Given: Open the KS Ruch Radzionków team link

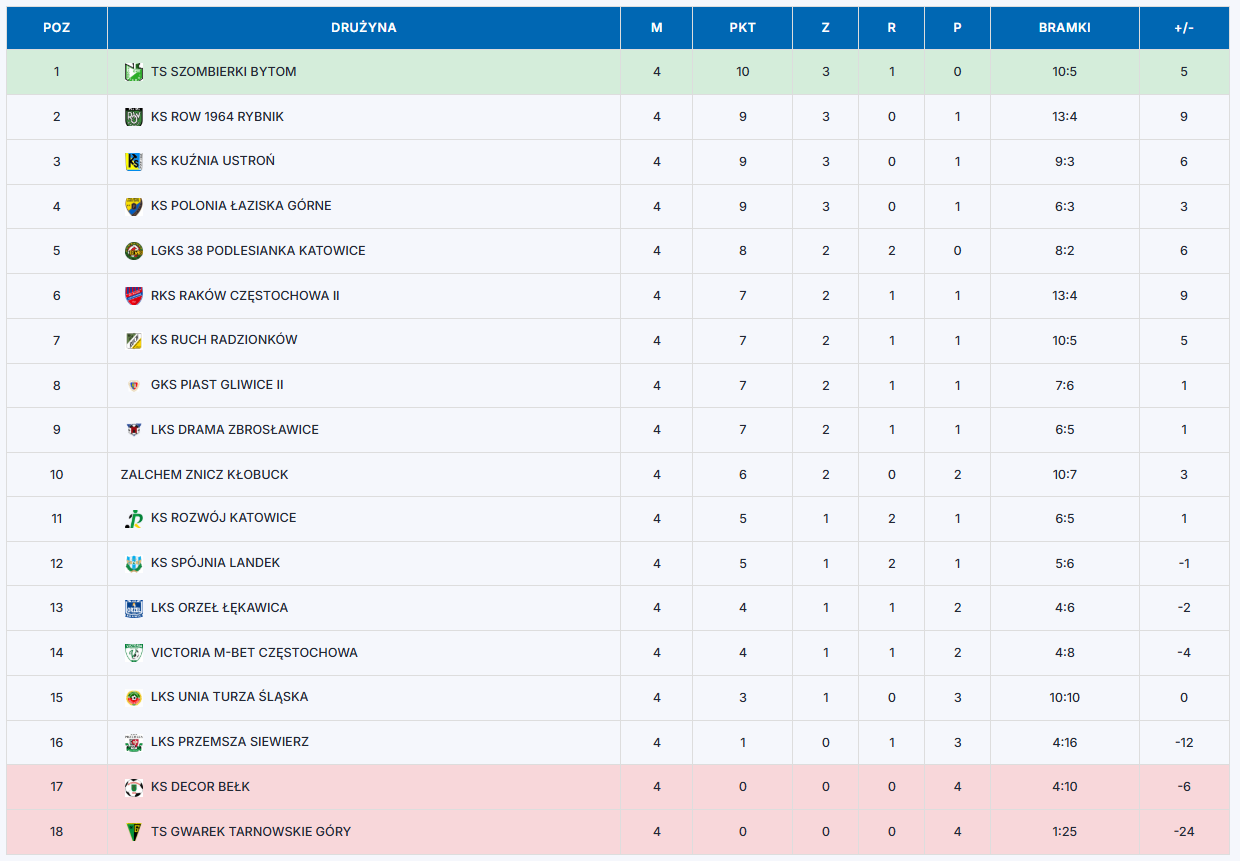Looking at the screenshot, I should (224, 340).
